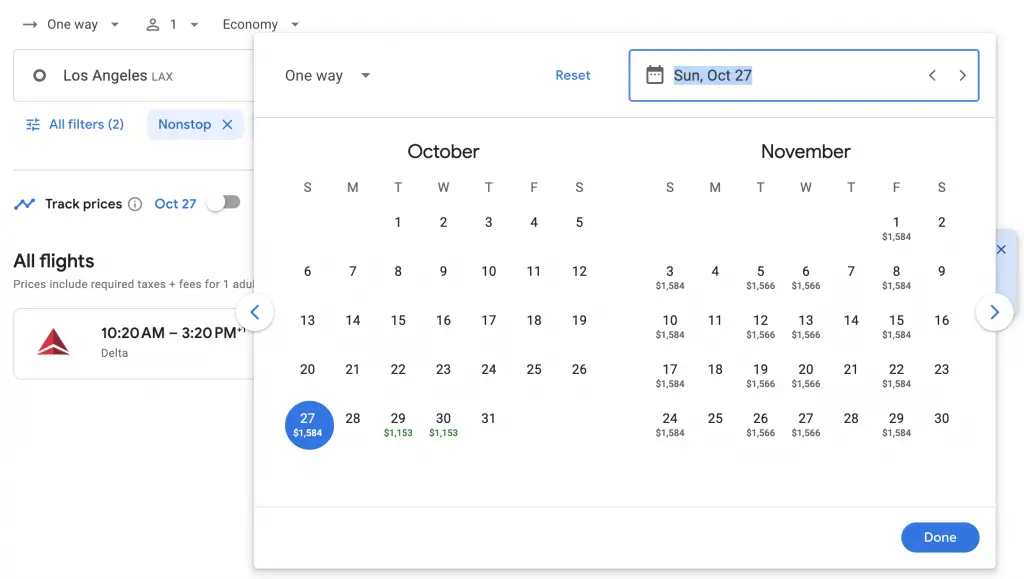The width and height of the screenshot is (1024, 579).
Task: Click the calendar icon in date field
Action: click(655, 75)
